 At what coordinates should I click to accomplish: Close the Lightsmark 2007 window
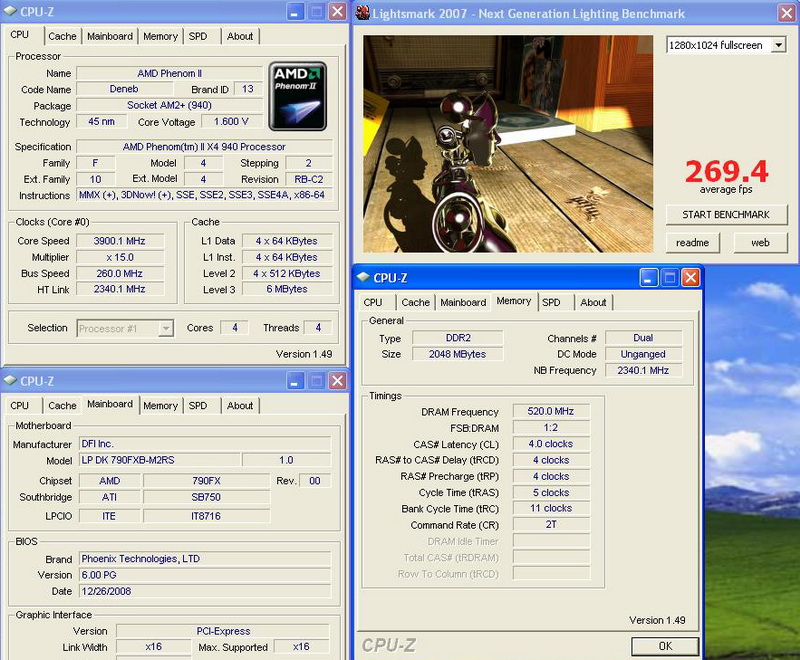[x=786, y=13]
